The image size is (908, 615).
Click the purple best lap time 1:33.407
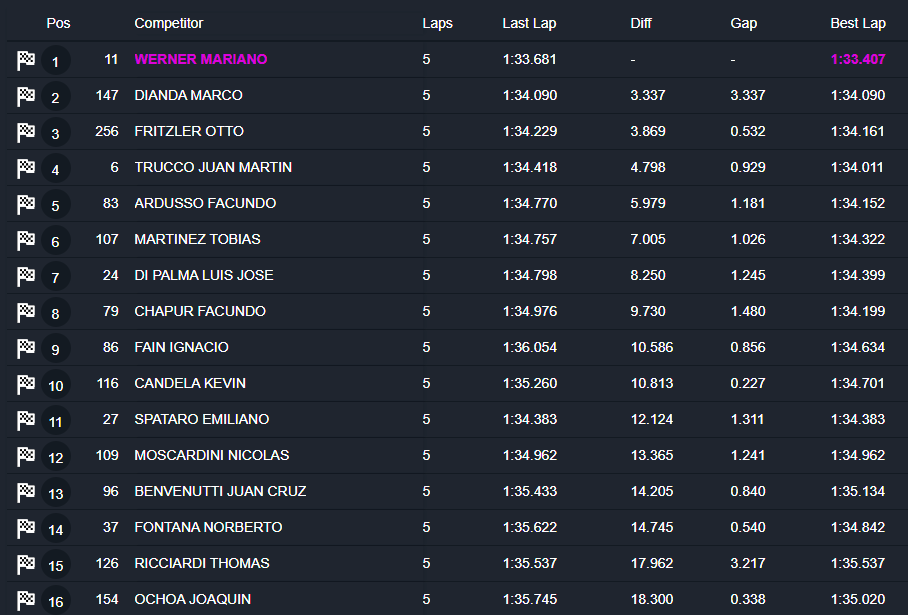tap(858, 59)
